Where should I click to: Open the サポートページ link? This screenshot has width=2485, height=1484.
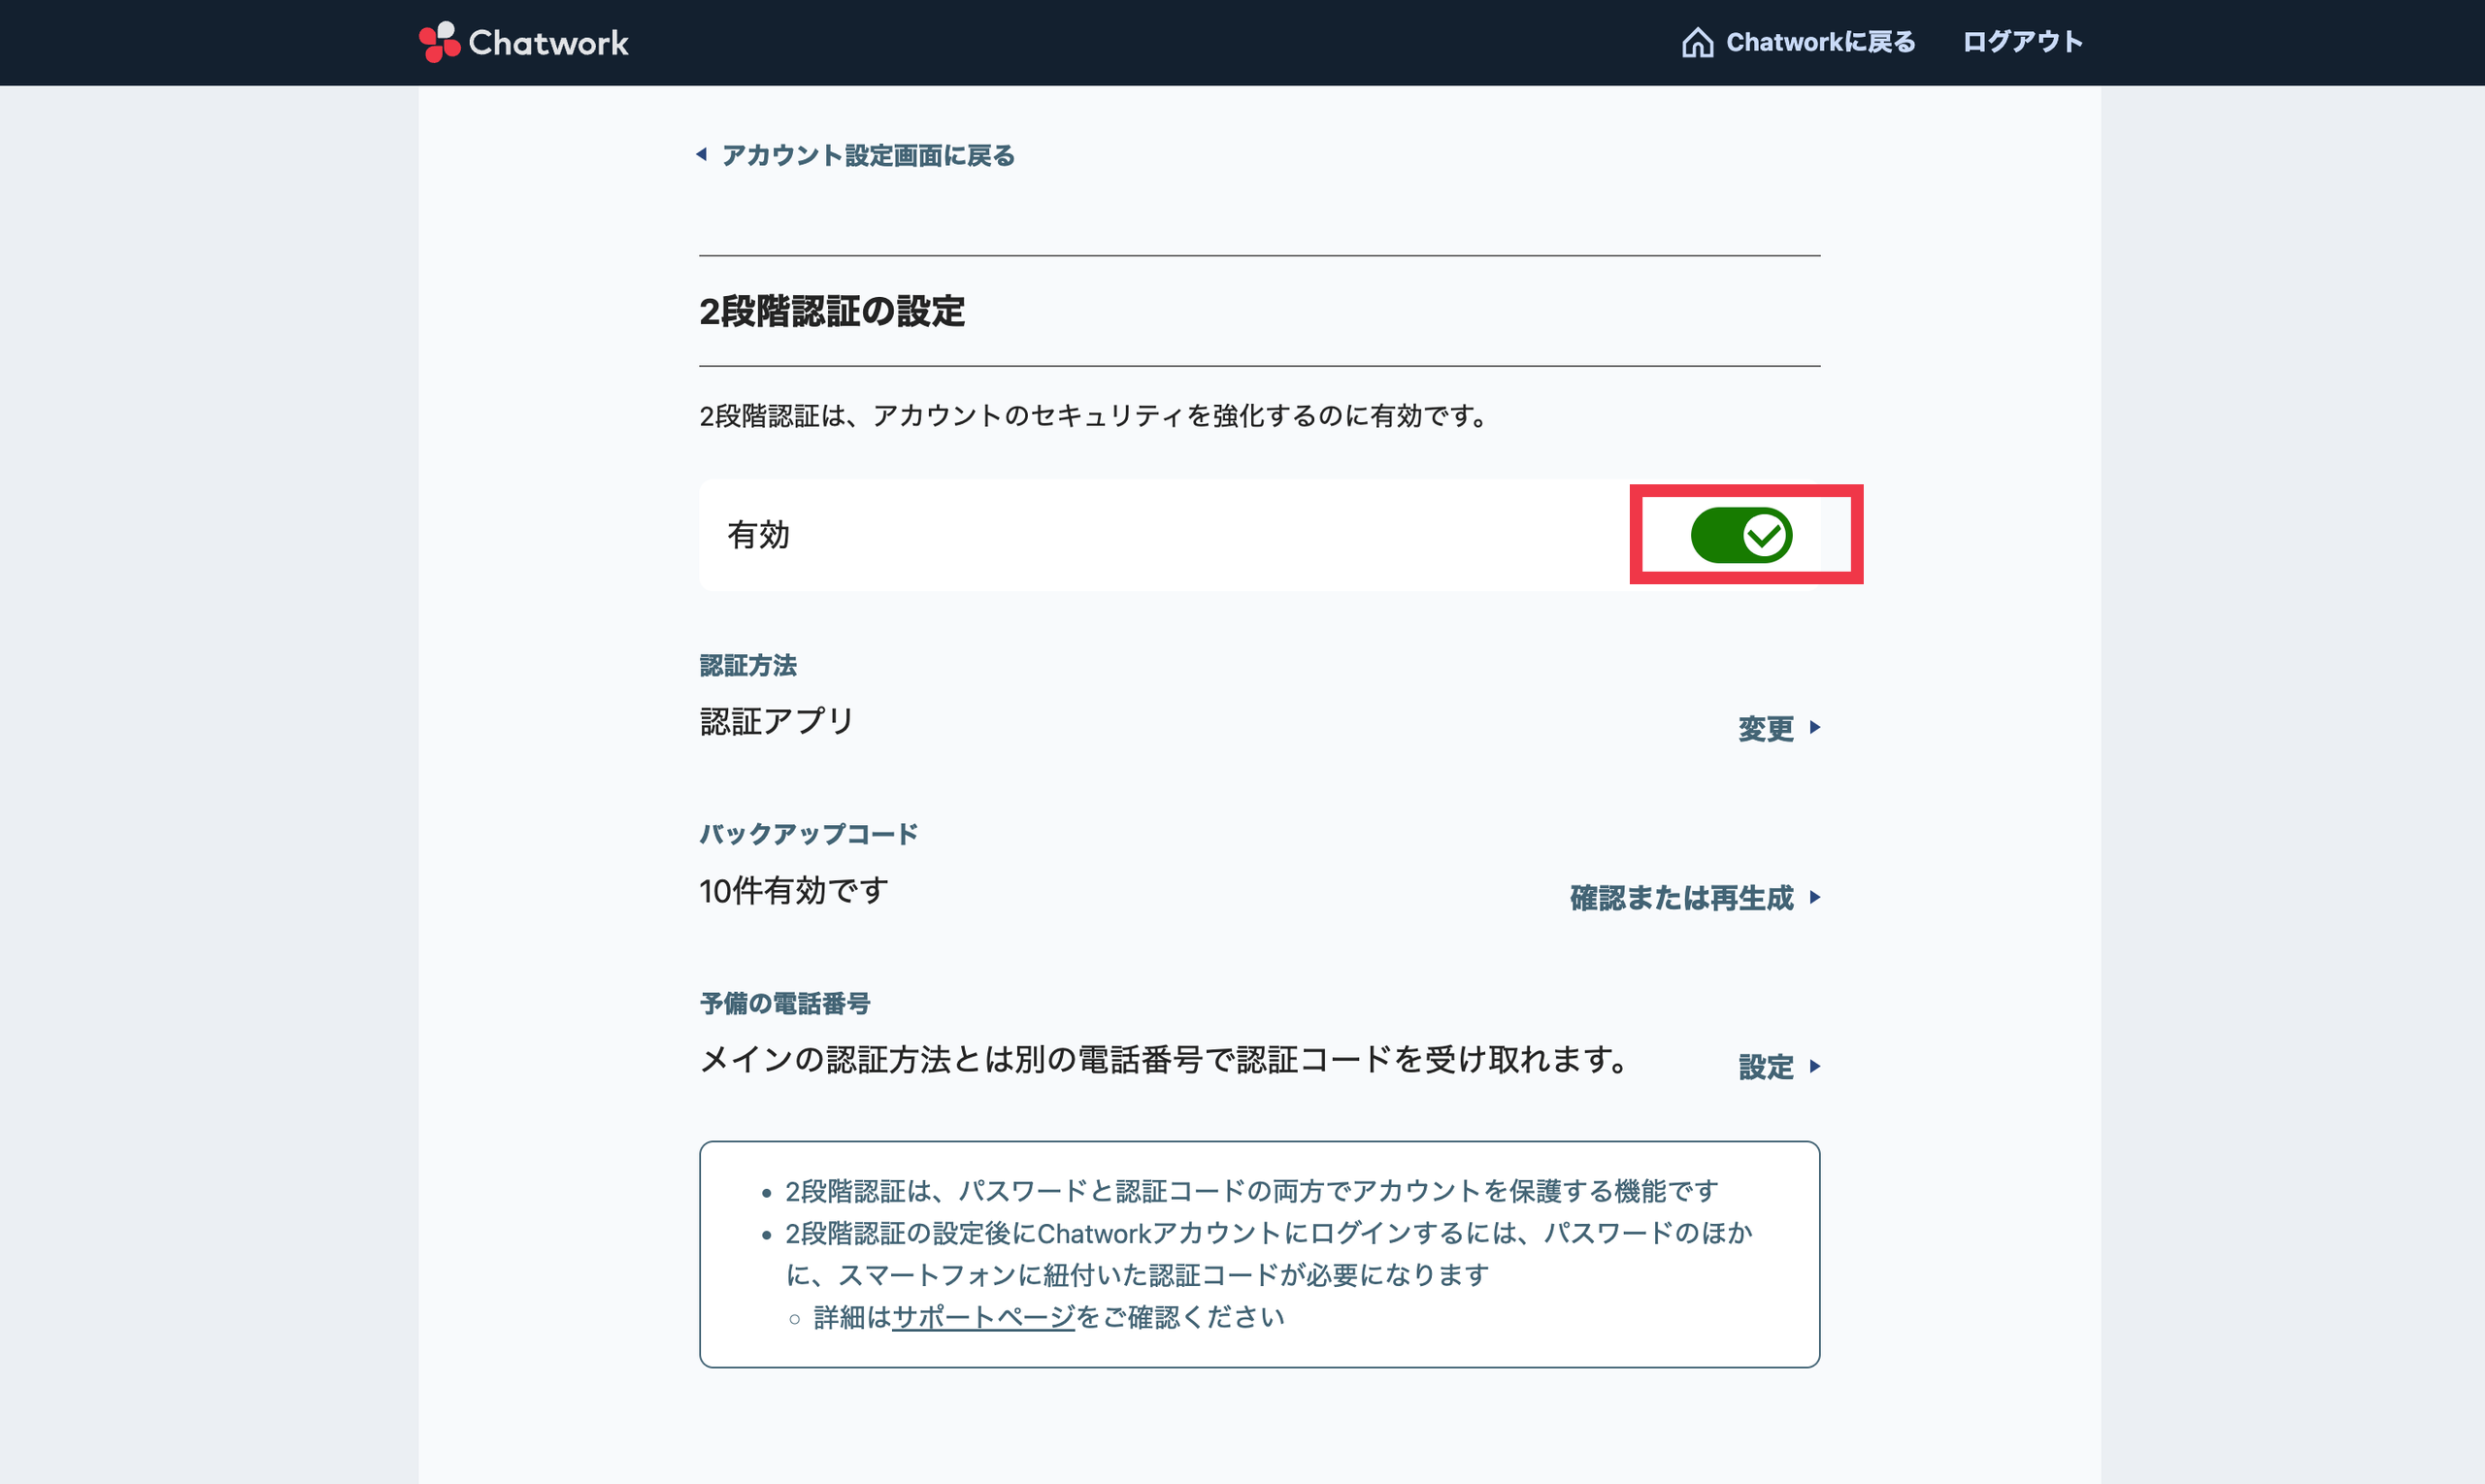(x=983, y=1318)
